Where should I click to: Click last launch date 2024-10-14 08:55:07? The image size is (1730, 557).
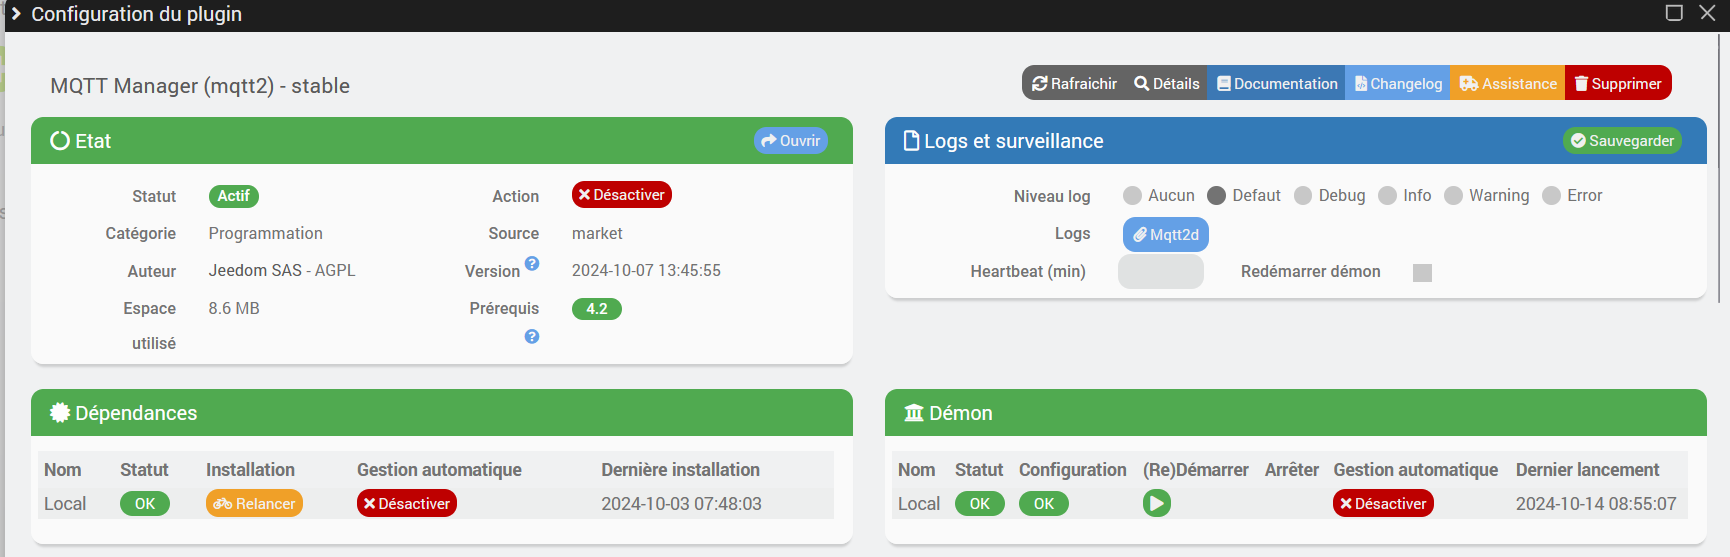[1596, 504]
